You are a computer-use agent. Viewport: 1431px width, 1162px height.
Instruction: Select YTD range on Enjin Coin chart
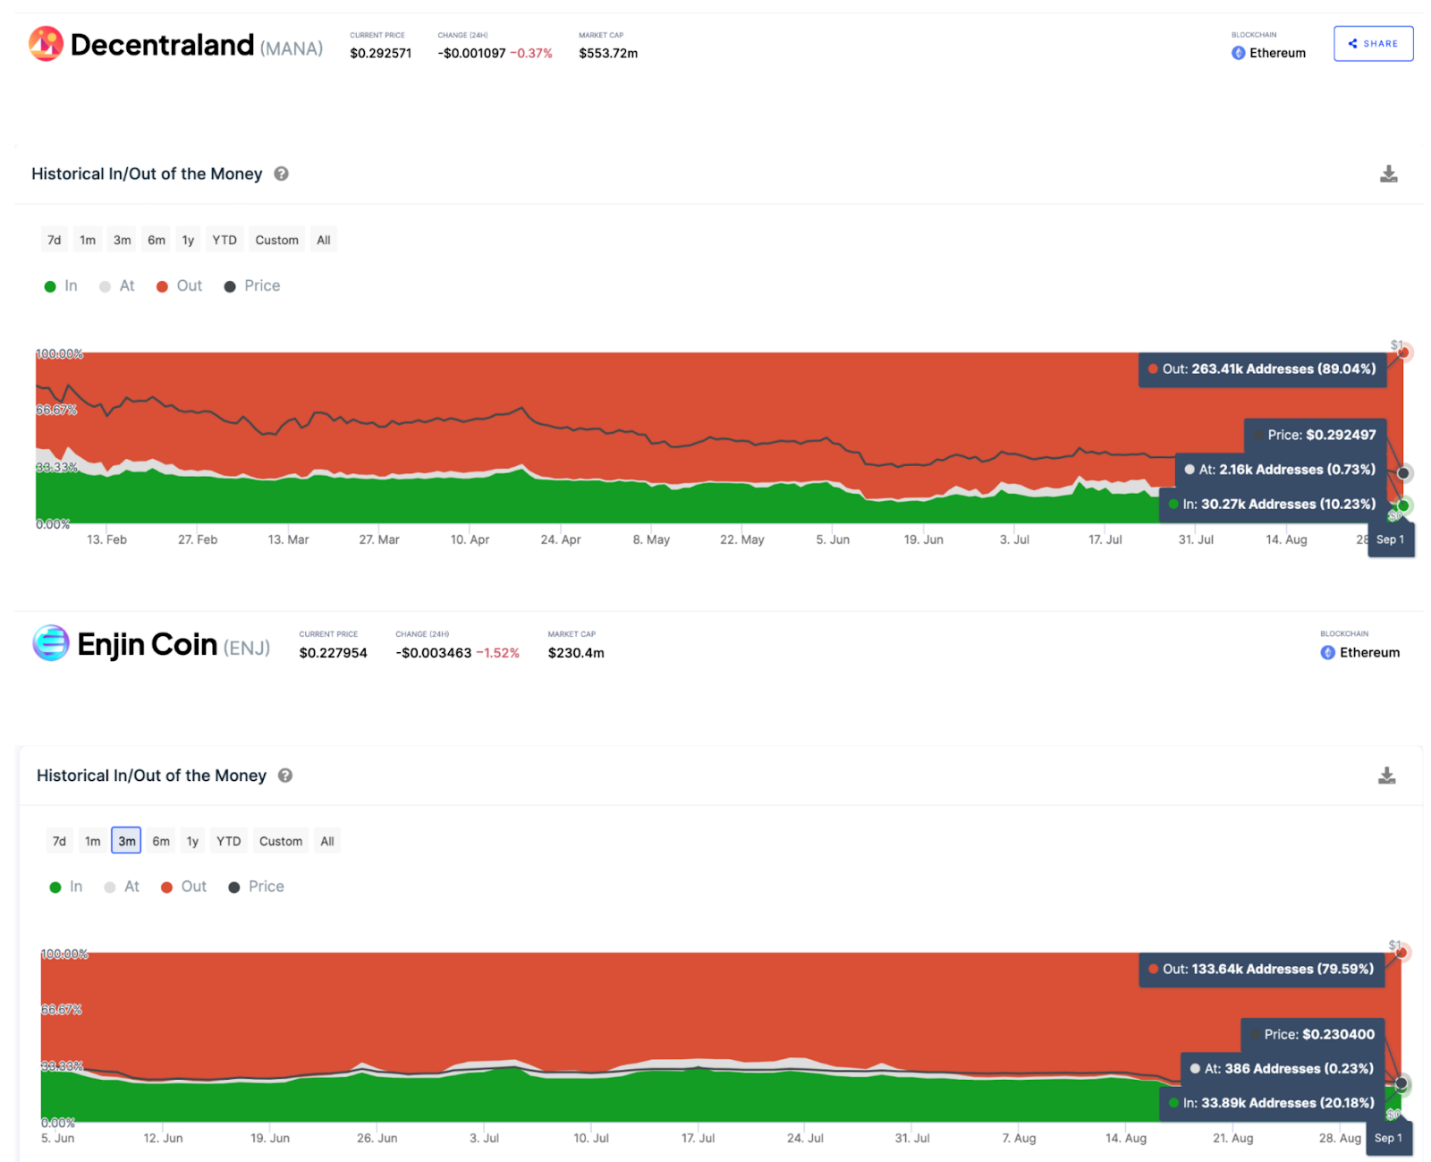229,841
